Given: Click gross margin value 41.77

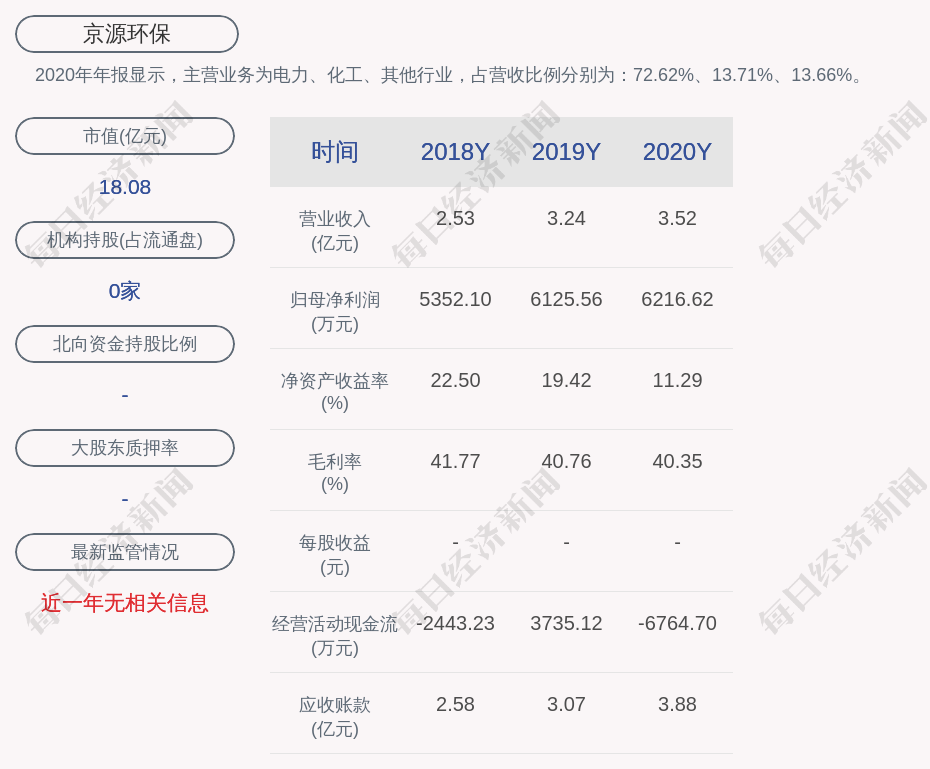Looking at the screenshot, I should [456, 461].
